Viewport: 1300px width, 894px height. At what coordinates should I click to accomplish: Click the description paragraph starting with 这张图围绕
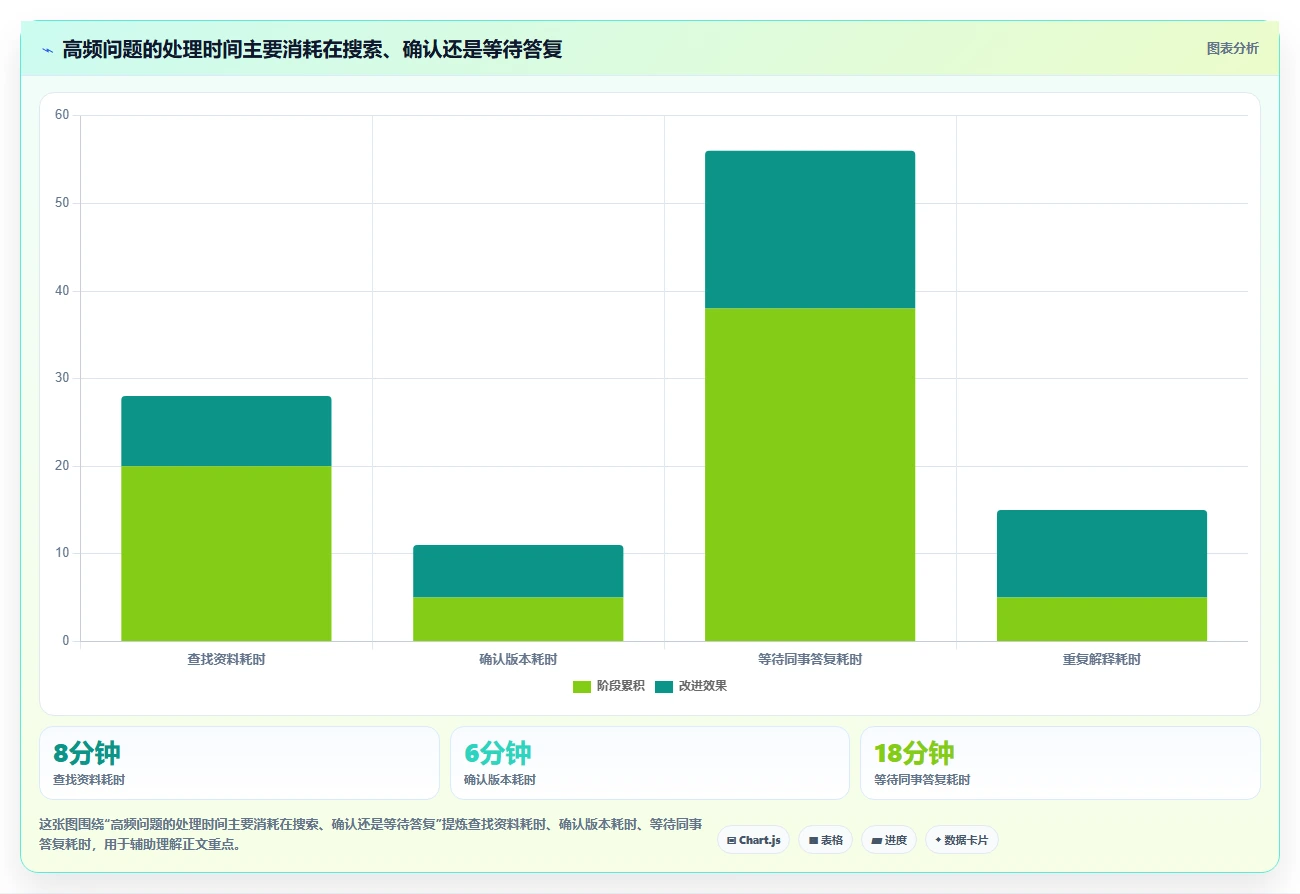tap(370, 834)
